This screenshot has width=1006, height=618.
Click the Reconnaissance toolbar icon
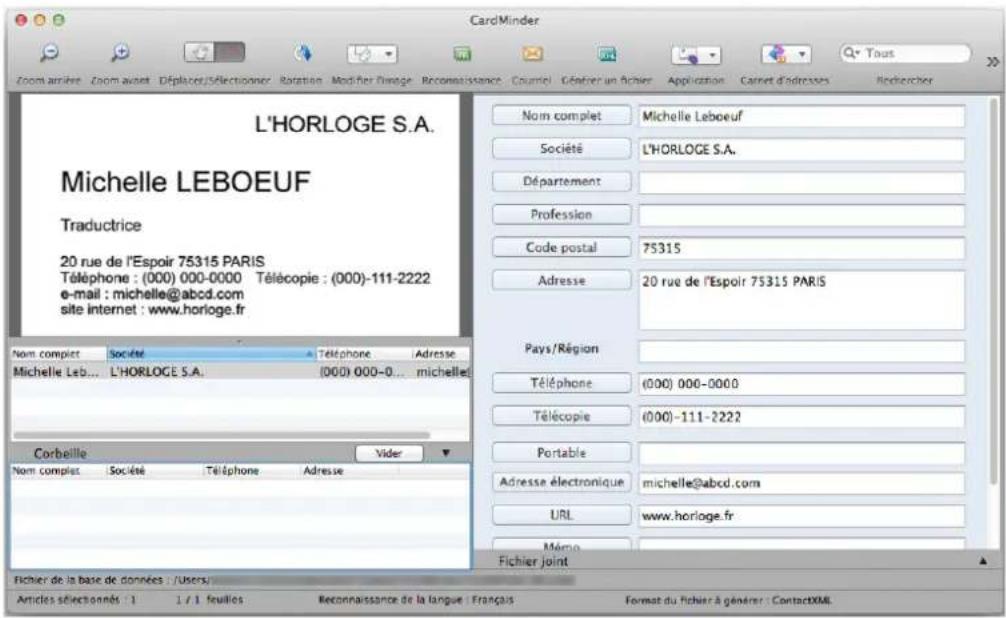tap(462, 54)
